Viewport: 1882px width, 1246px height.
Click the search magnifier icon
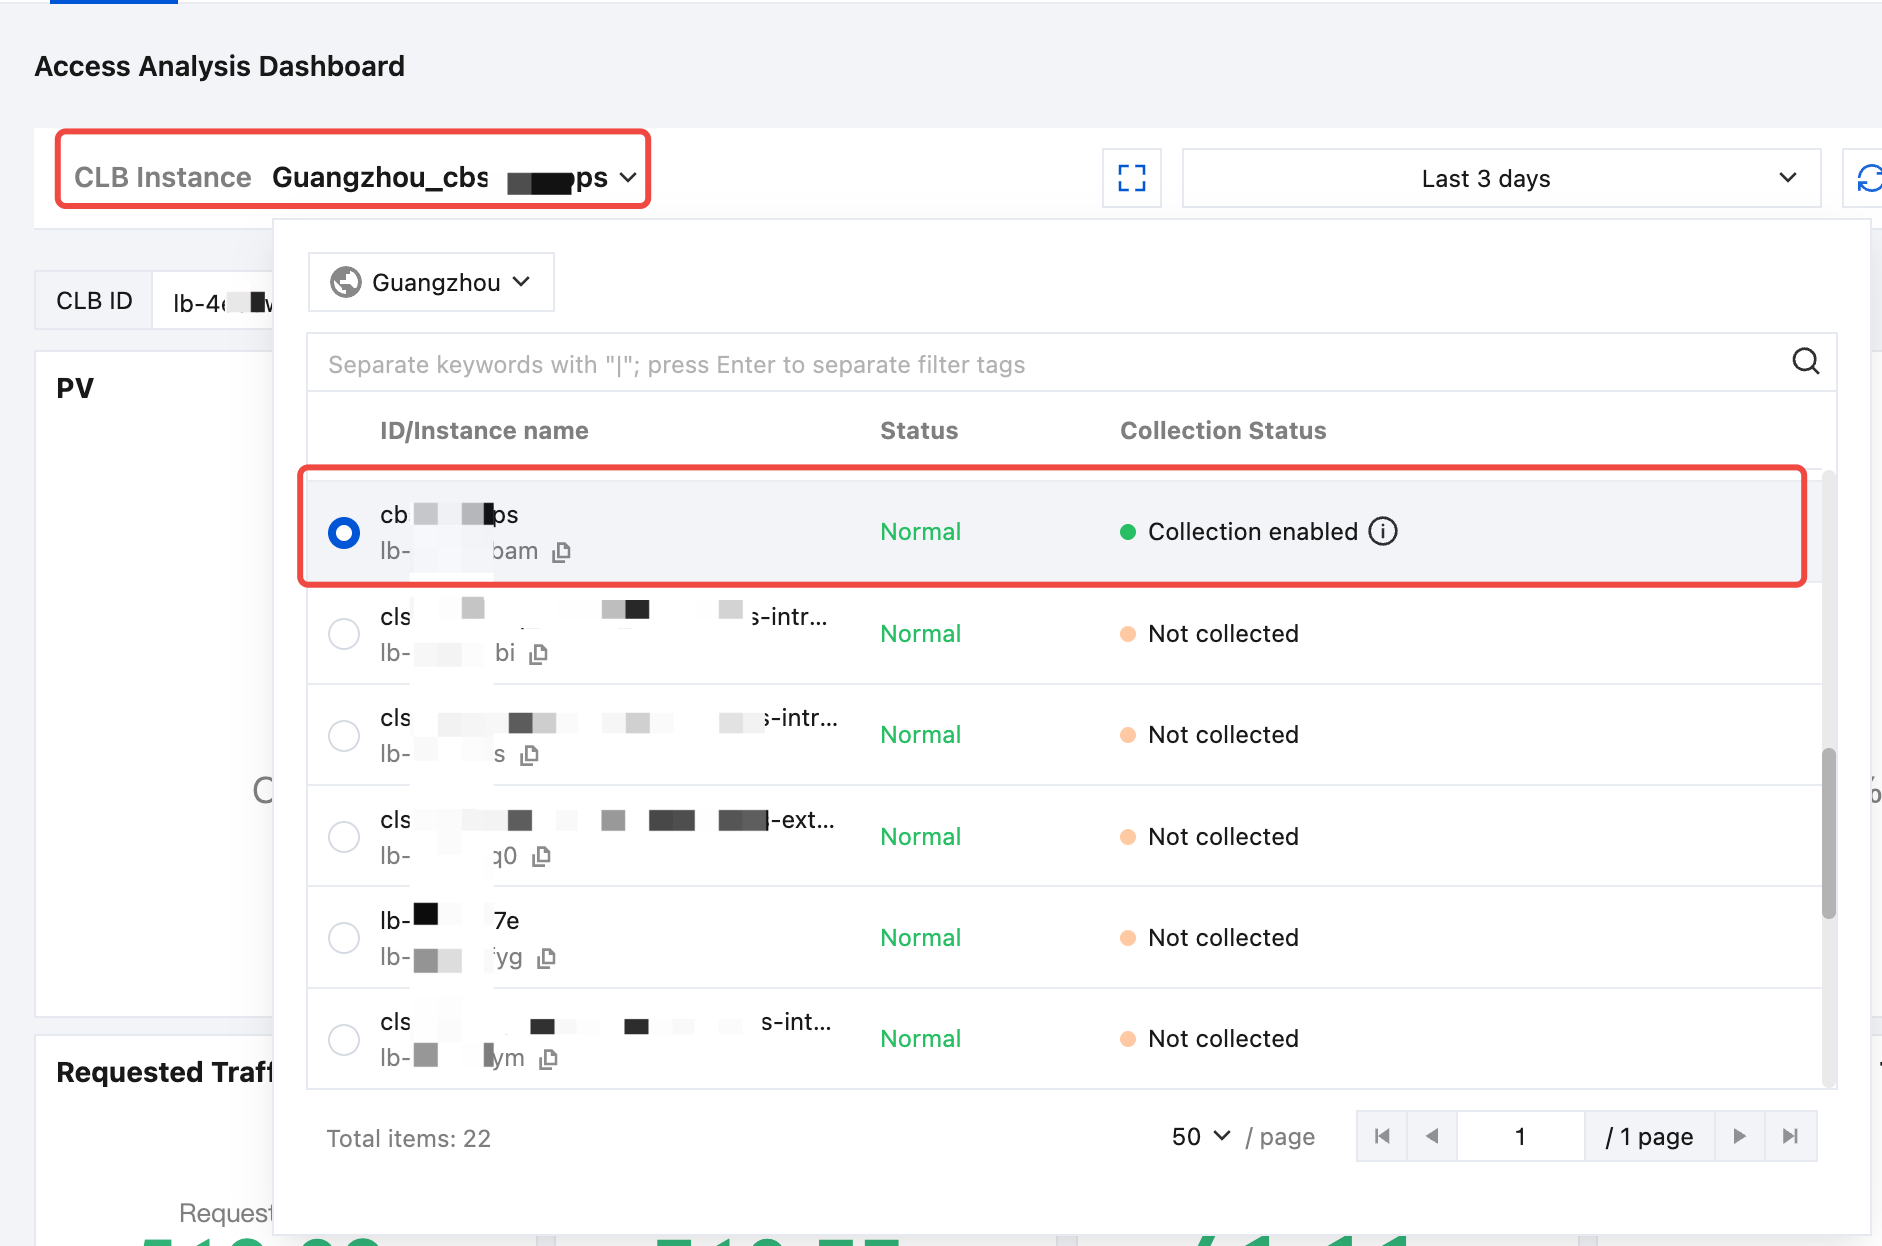point(1805,361)
